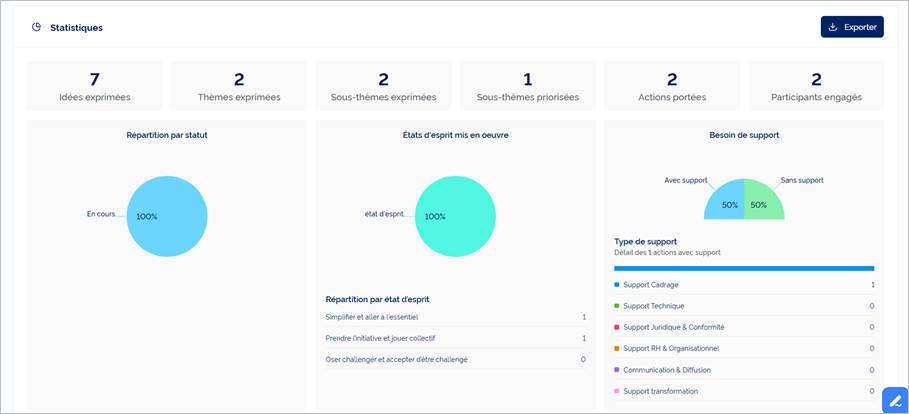Click the 'Sans support' chart label
The image size is (909, 414).
tap(802, 180)
